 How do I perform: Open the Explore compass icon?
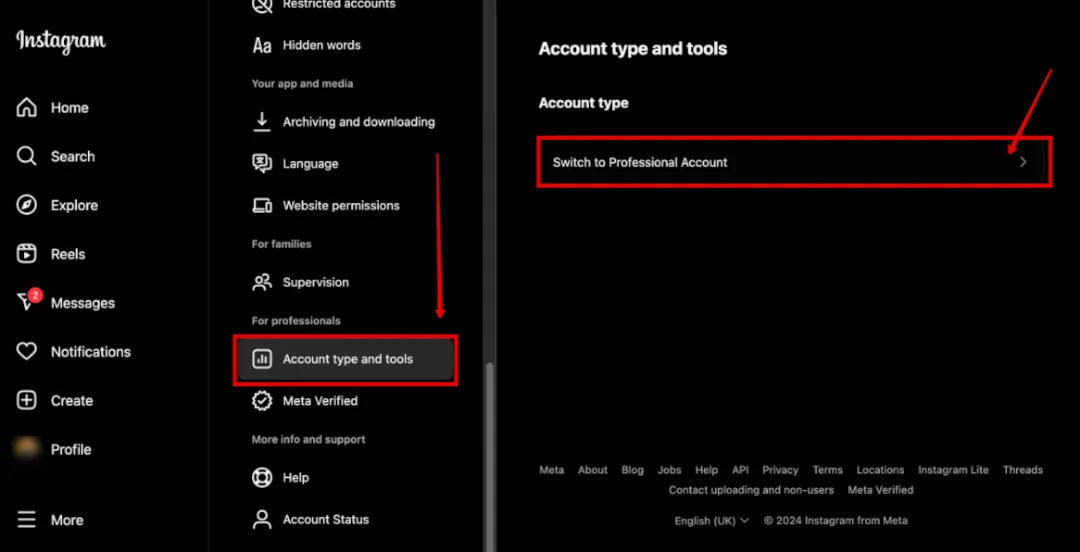click(x=26, y=205)
